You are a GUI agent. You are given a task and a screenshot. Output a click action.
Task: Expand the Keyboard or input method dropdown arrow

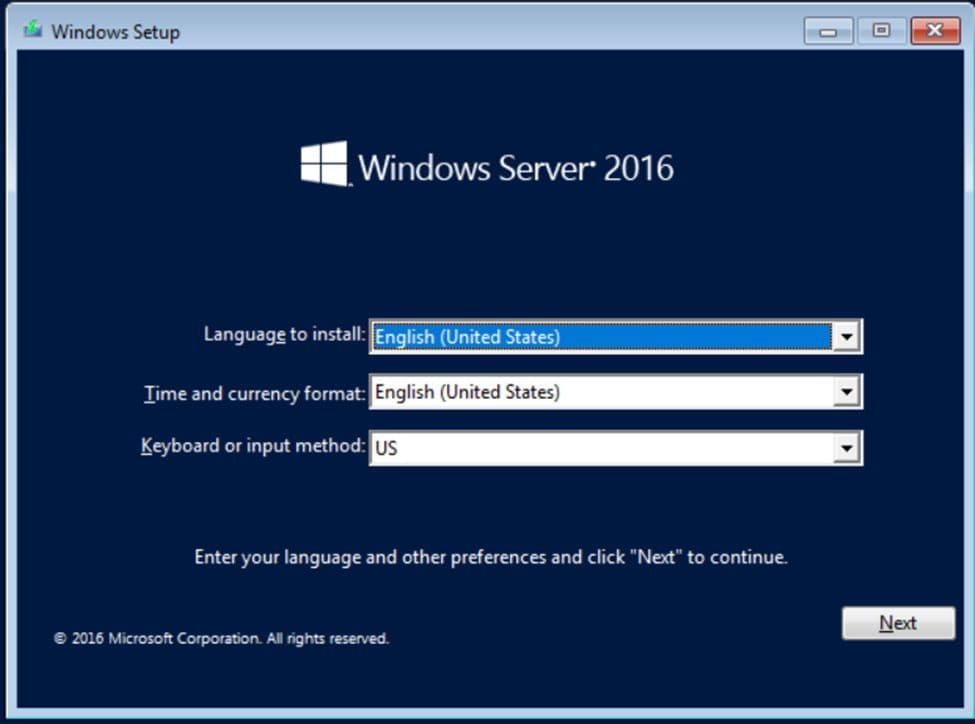point(846,448)
